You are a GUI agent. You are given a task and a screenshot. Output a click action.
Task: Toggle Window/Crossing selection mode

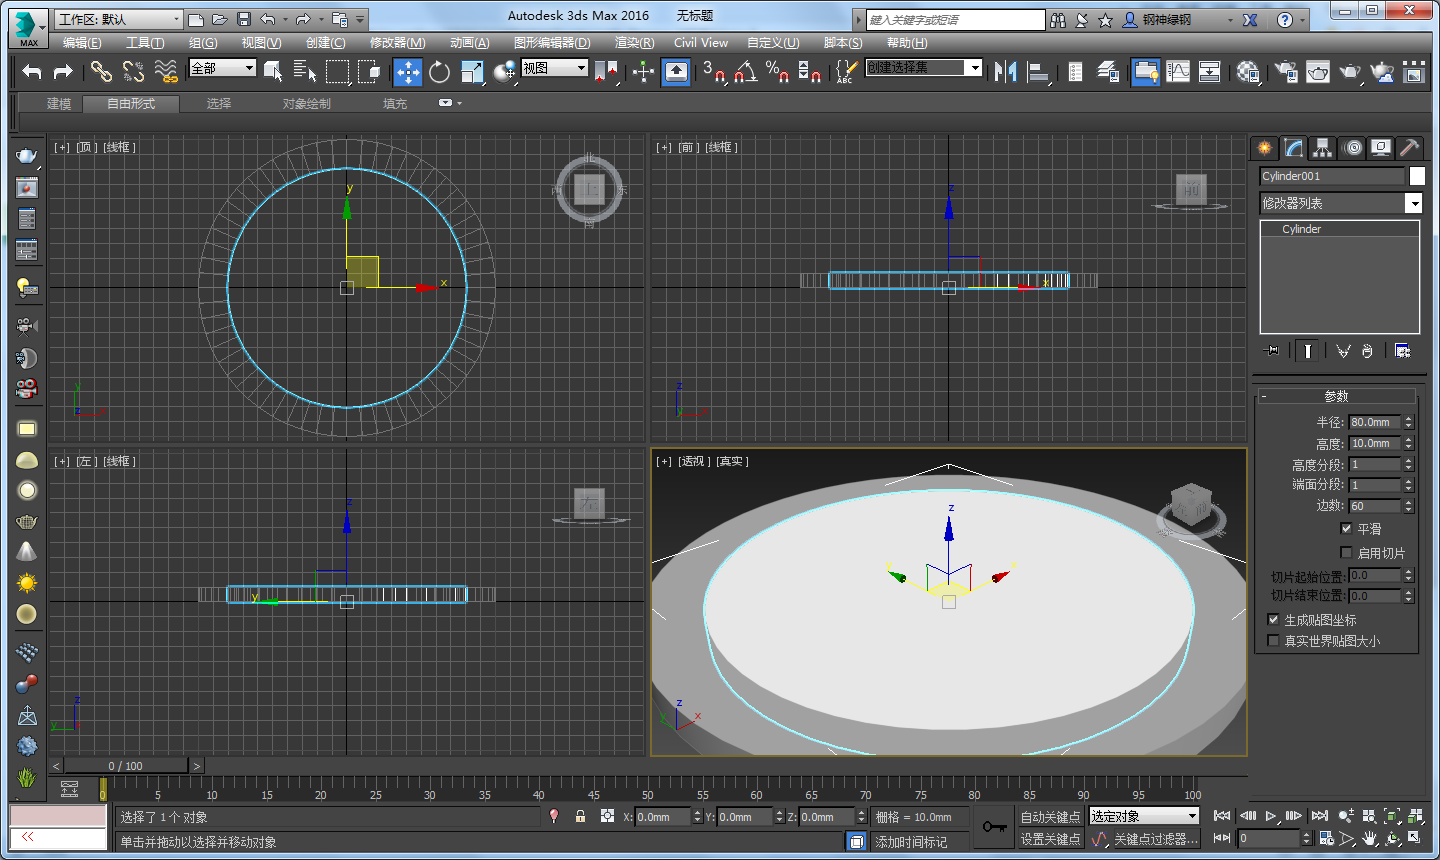[x=370, y=71]
